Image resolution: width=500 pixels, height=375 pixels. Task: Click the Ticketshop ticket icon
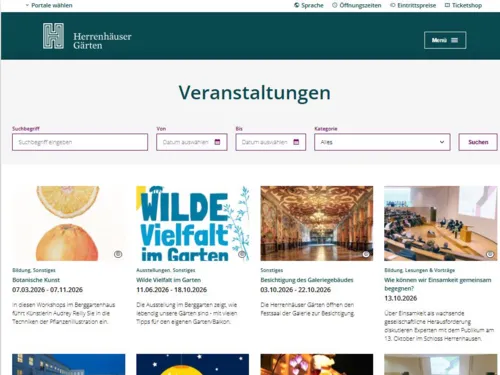tap(447, 5)
